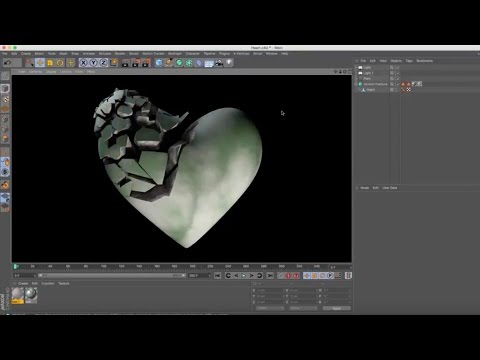Viewport: 480px width, 360px height.
Task: Switch to Polygons mode
Action: pos(5,139)
